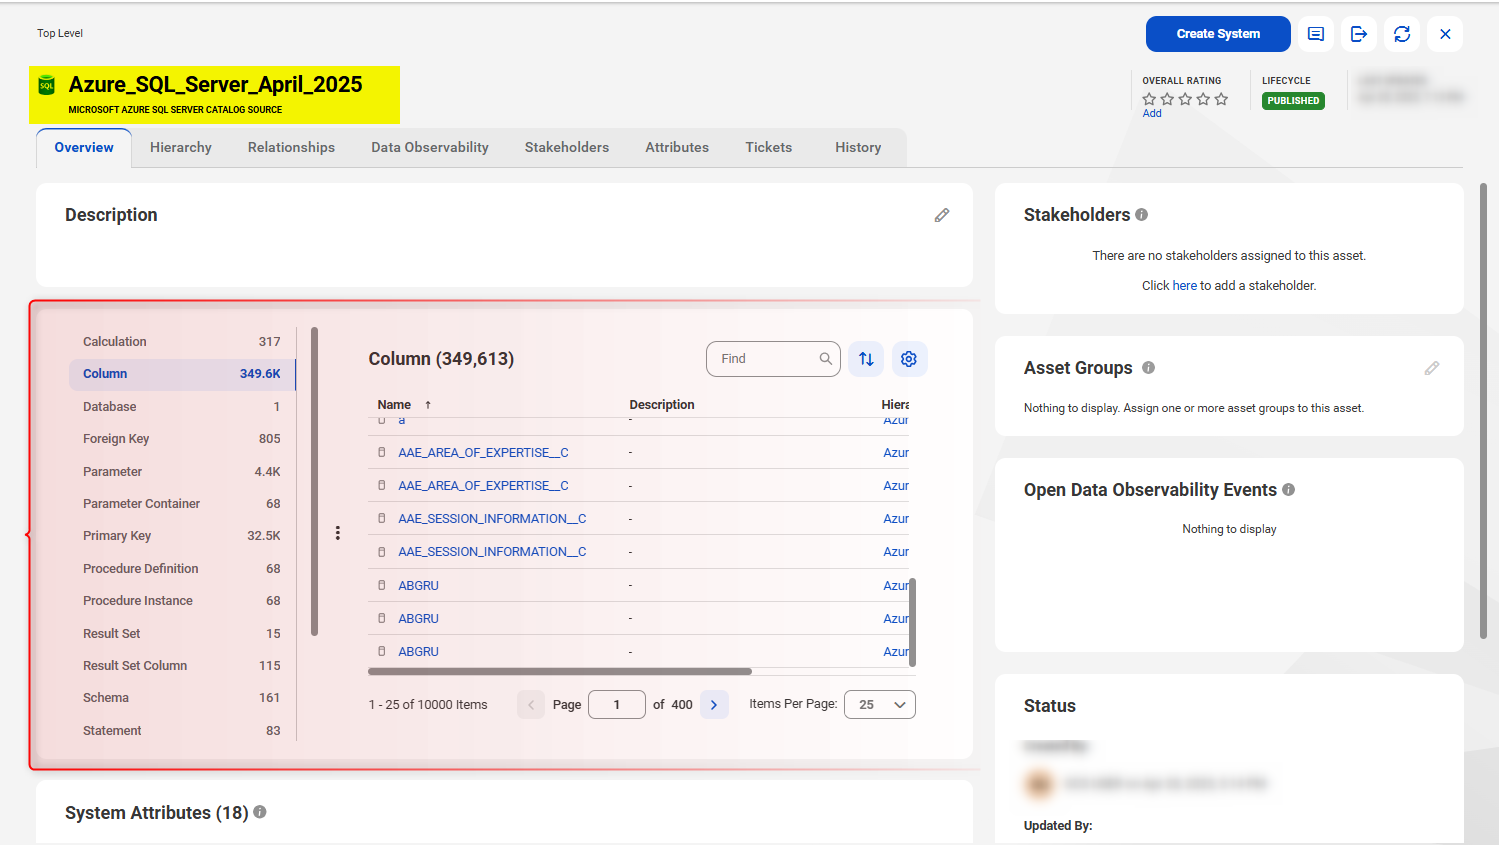This screenshot has height=845, width=1499.
Task: Click the Create System button
Action: tap(1217, 34)
